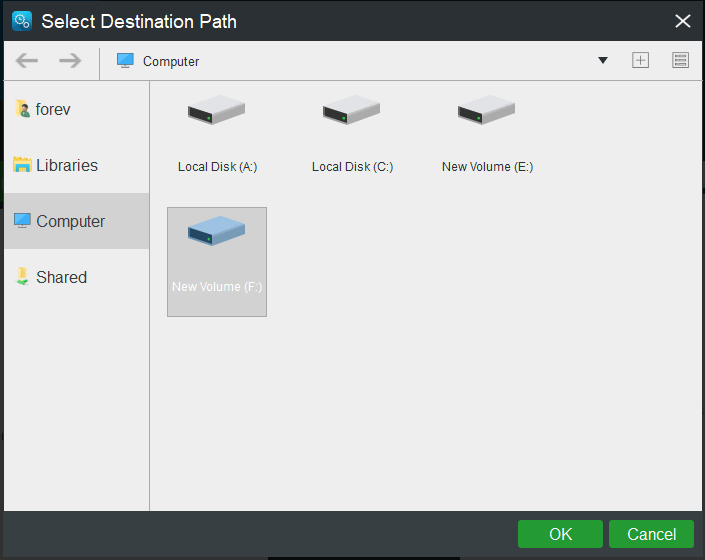Click the back navigation arrow
This screenshot has height=560, width=705.
point(27,61)
